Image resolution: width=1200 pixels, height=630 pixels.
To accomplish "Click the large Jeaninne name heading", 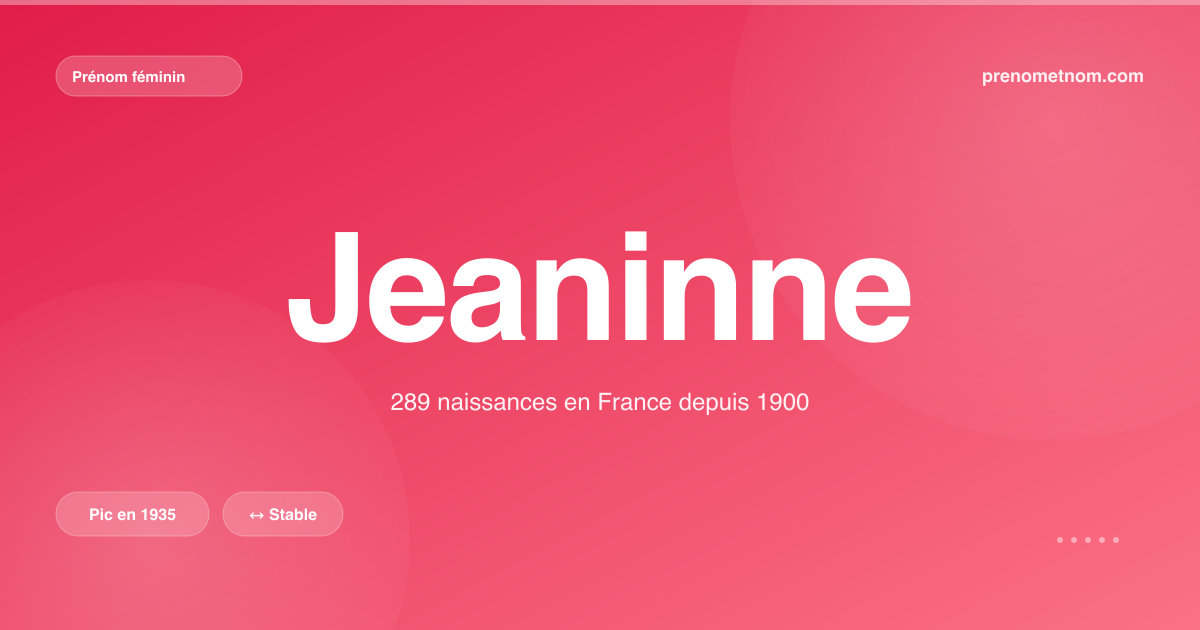I will [x=599, y=287].
